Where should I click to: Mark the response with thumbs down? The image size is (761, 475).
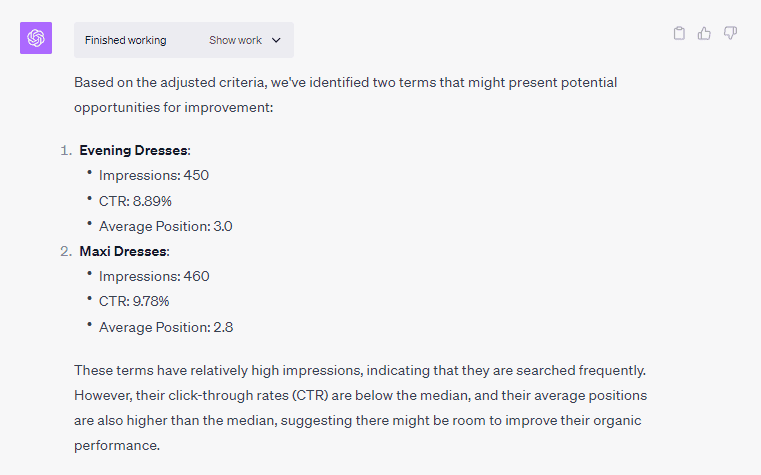point(730,33)
